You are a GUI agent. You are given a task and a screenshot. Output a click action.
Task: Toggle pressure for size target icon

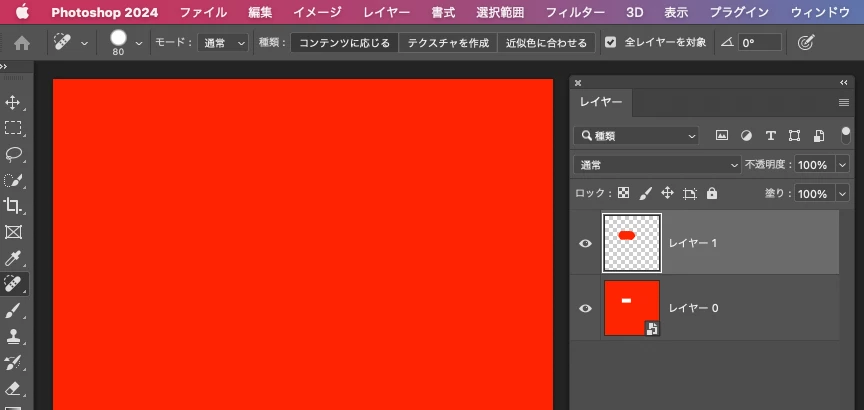(x=806, y=42)
